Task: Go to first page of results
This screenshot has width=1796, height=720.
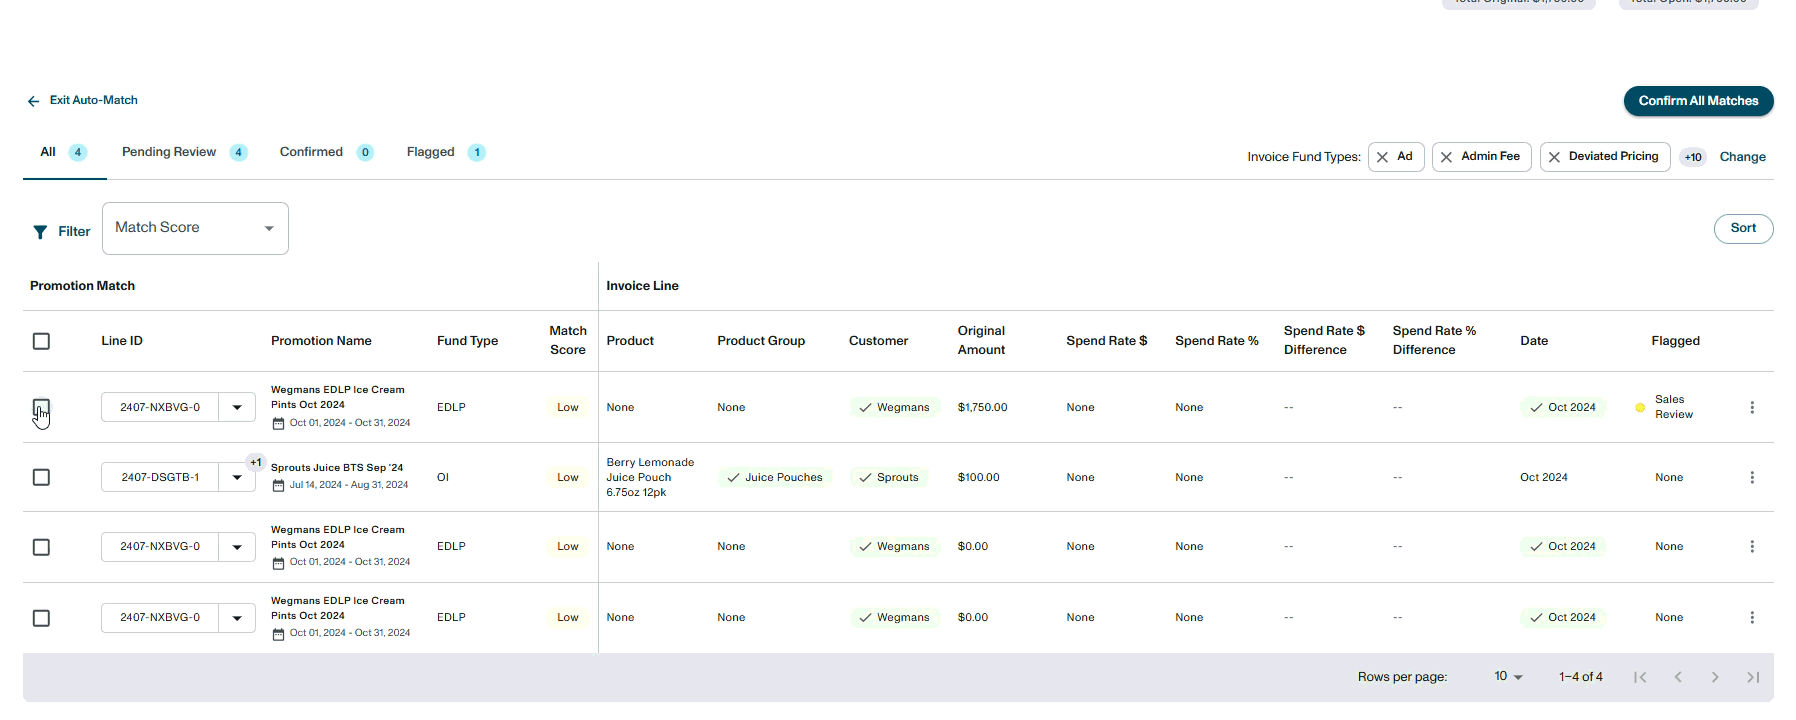Action: (1640, 677)
